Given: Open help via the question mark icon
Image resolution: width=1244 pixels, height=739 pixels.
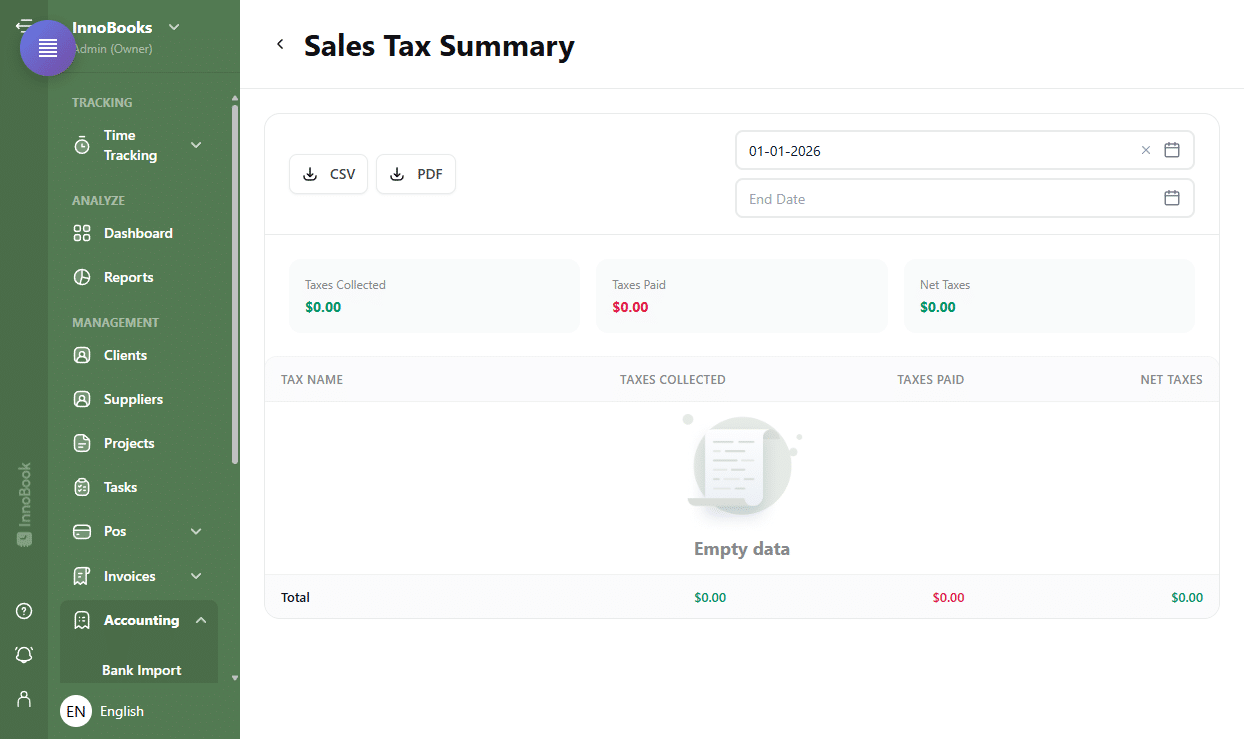Looking at the screenshot, I should click(x=24, y=611).
